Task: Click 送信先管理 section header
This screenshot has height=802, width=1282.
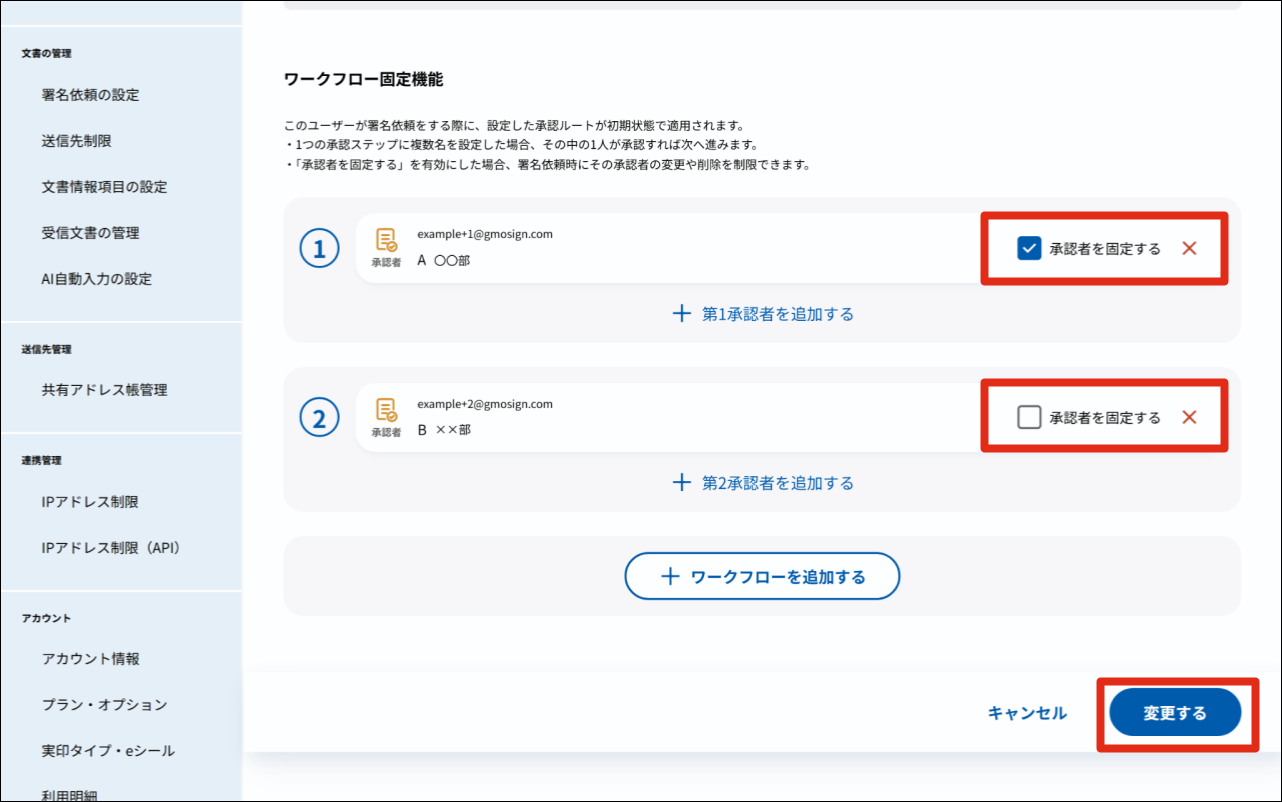Action: [46, 349]
